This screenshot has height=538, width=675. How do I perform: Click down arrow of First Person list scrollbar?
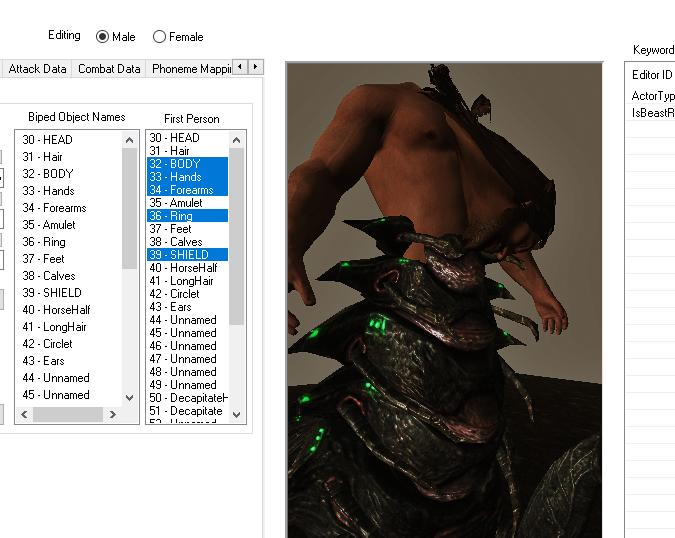click(x=236, y=414)
